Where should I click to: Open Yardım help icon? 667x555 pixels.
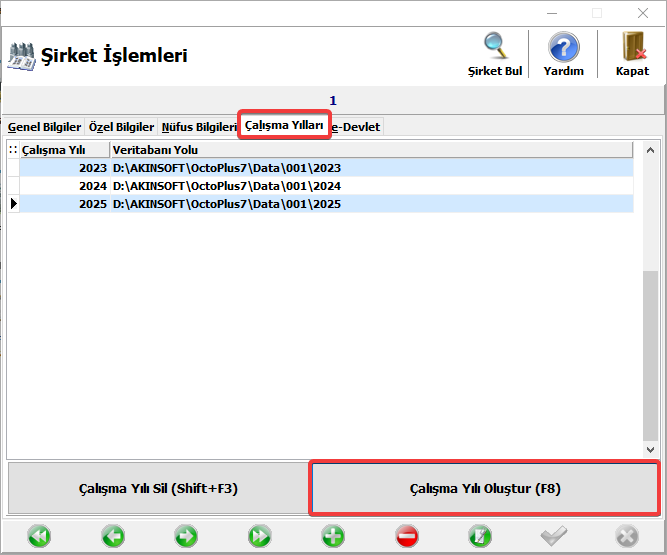click(563, 47)
